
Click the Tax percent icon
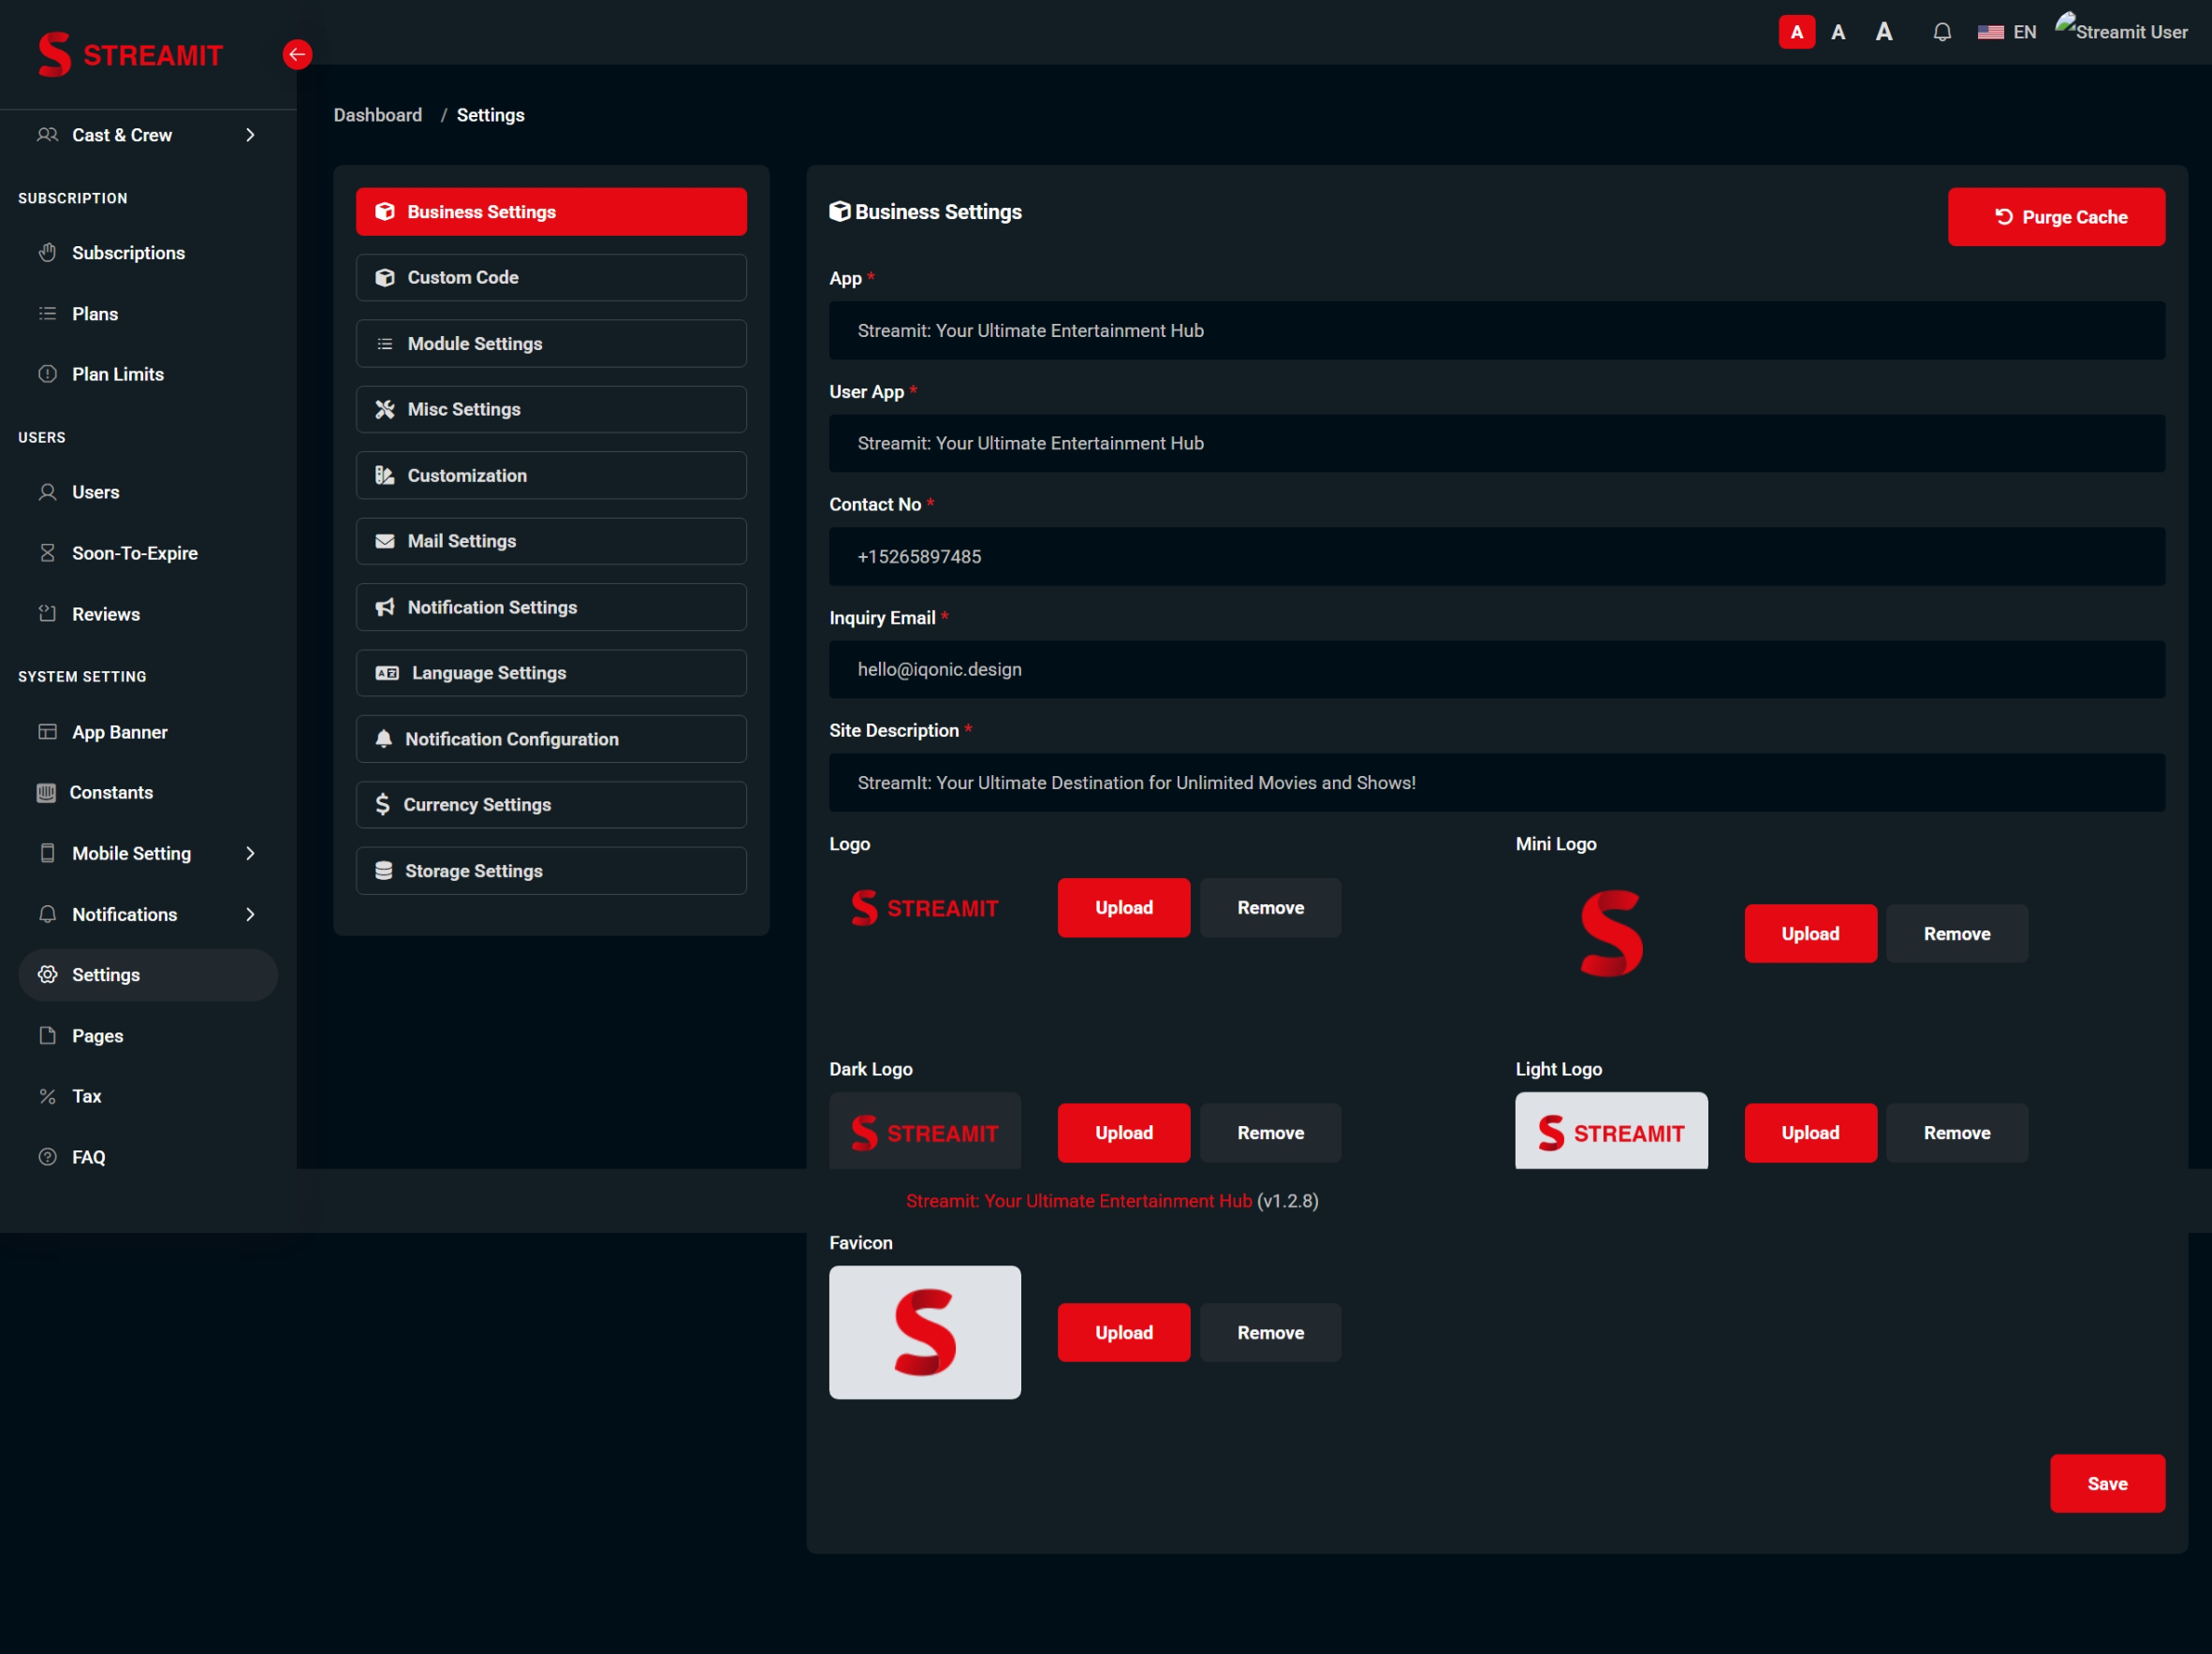(x=47, y=1096)
